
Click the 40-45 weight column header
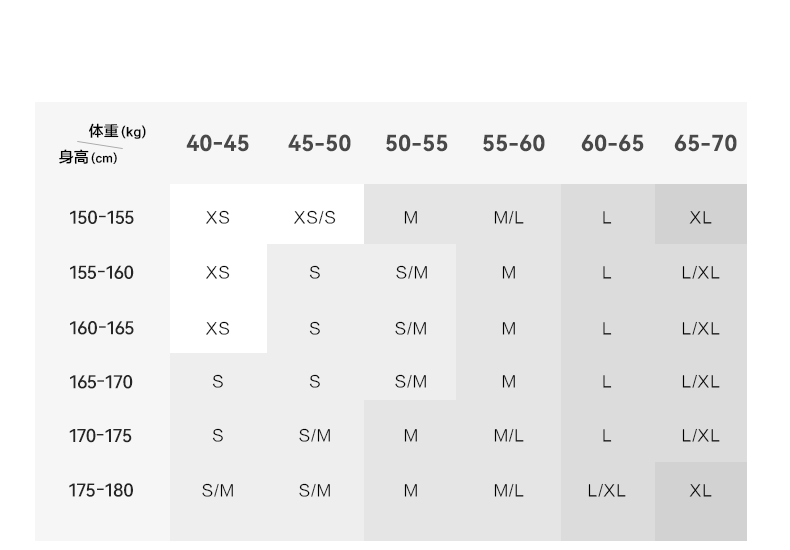[x=217, y=144]
